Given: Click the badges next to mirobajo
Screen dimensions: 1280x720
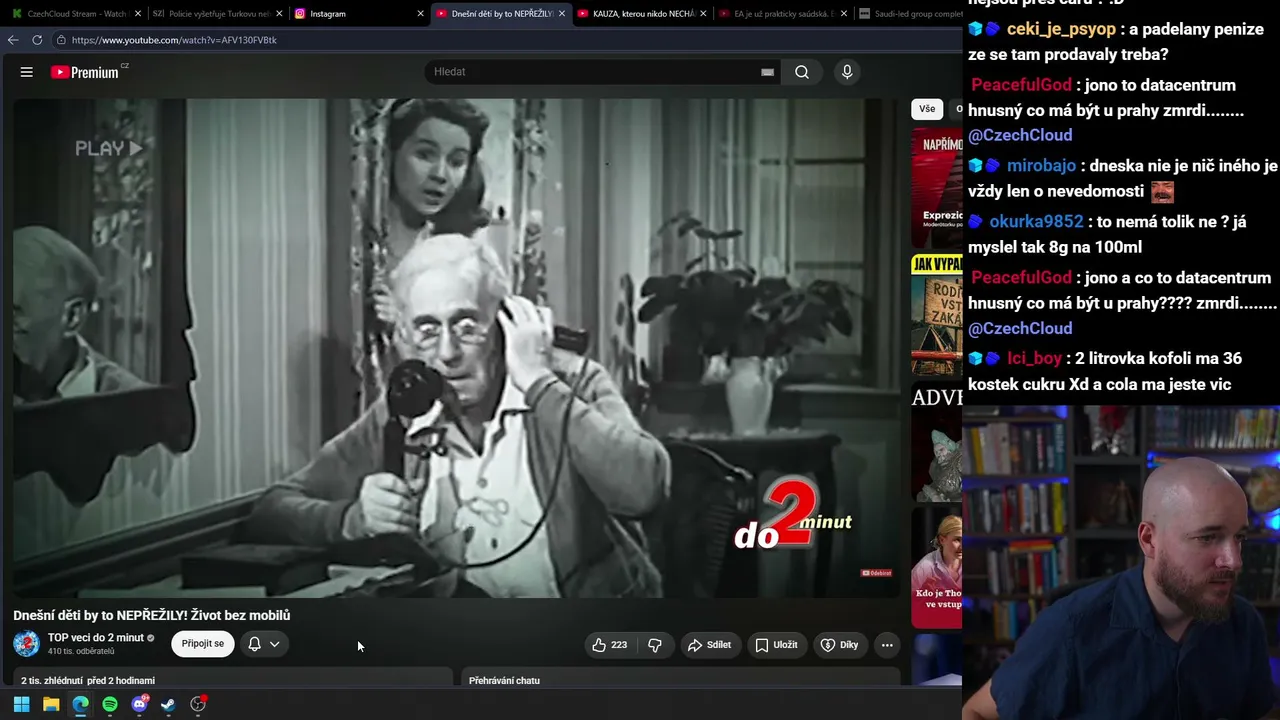Looking at the screenshot, I should click(985, 166).
